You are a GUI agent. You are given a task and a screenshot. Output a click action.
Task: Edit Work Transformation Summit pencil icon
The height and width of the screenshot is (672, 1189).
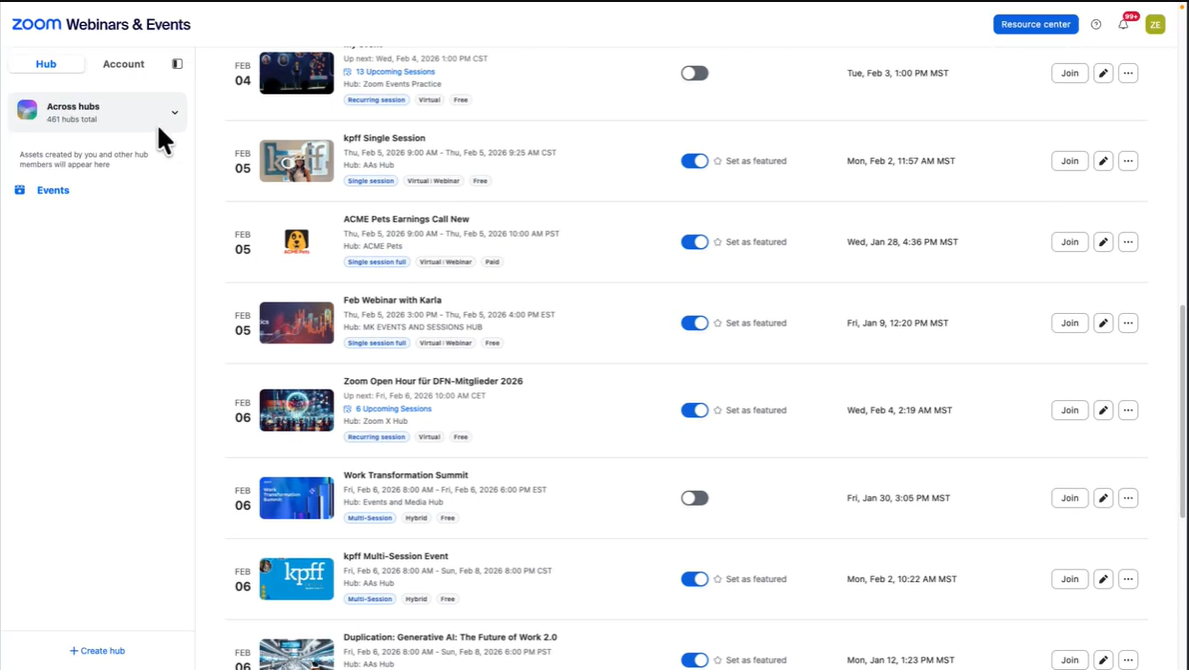pos(1103,498)
